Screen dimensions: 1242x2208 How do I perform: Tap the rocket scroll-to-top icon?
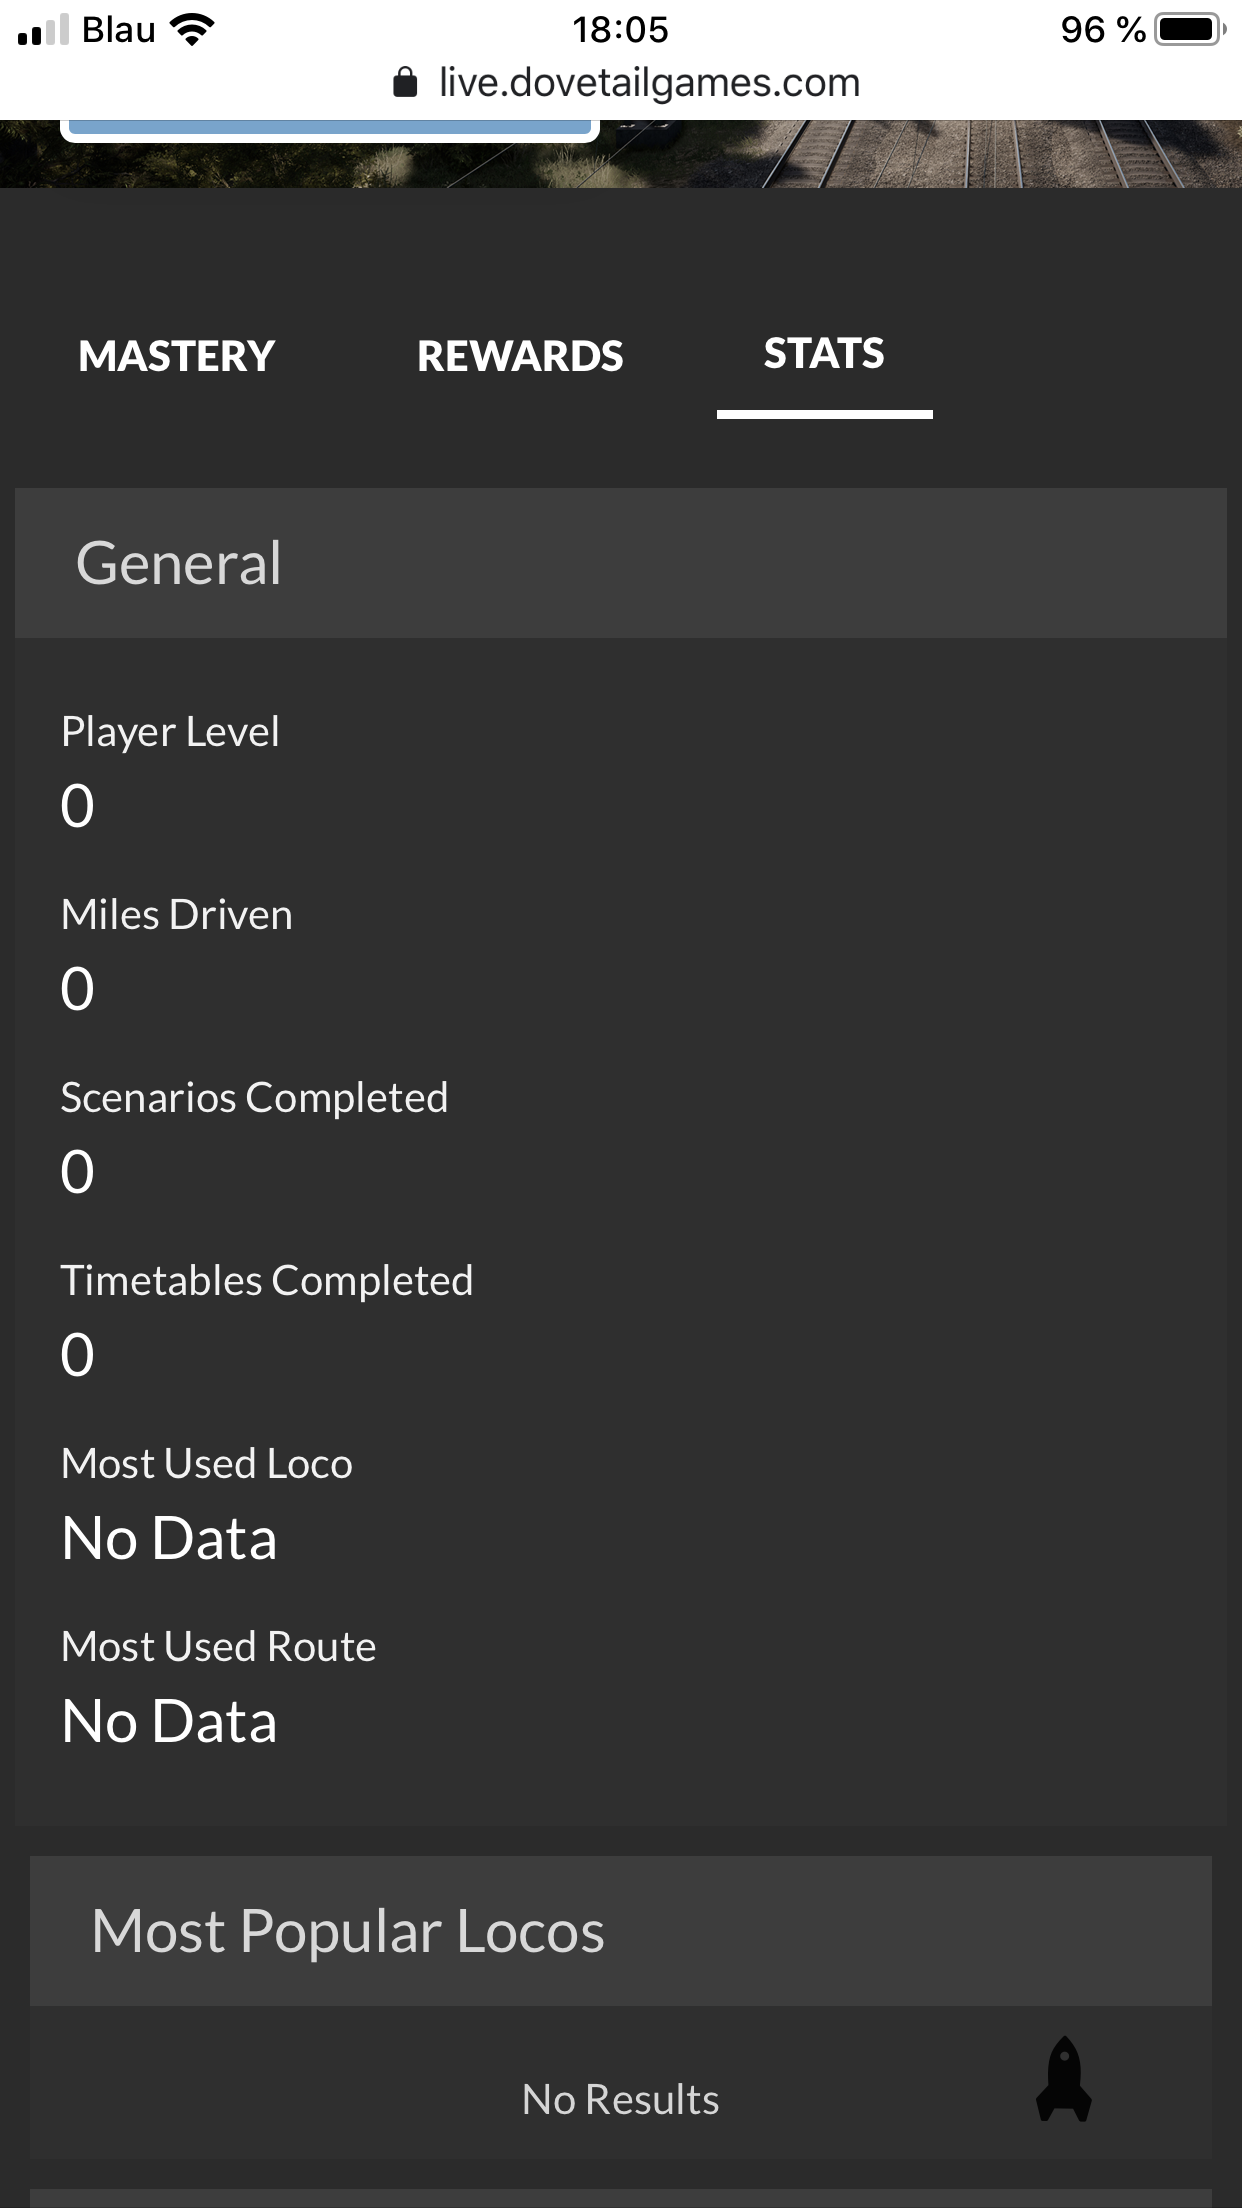tap(1063, 2079)
